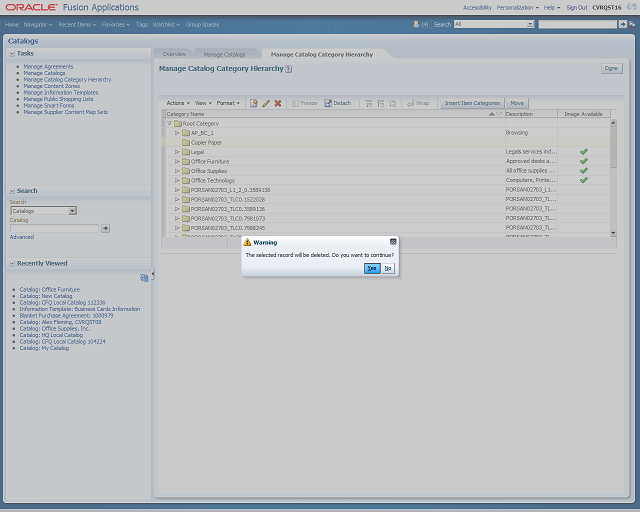Click the Insert Item Categories button
Screen dimensions: 640x512
(x=472, y=103)
